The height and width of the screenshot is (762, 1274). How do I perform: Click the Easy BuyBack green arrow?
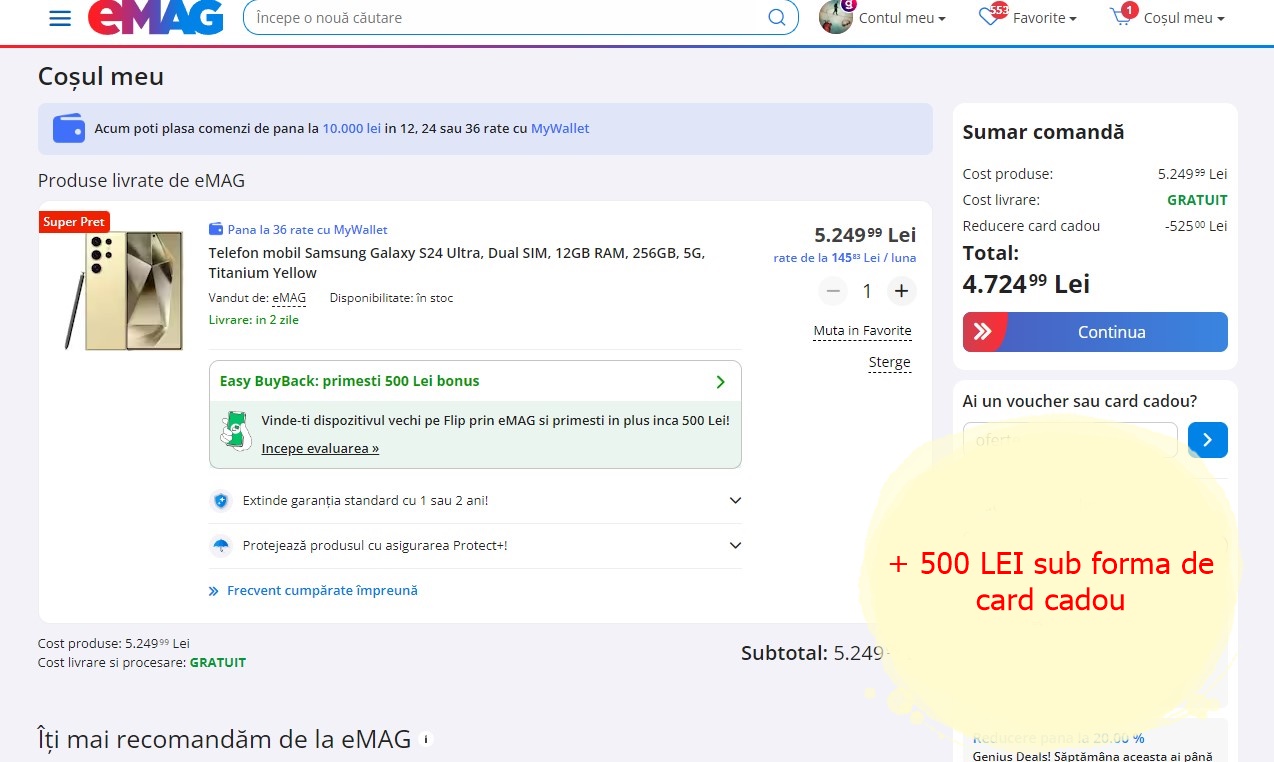point(721,382)
